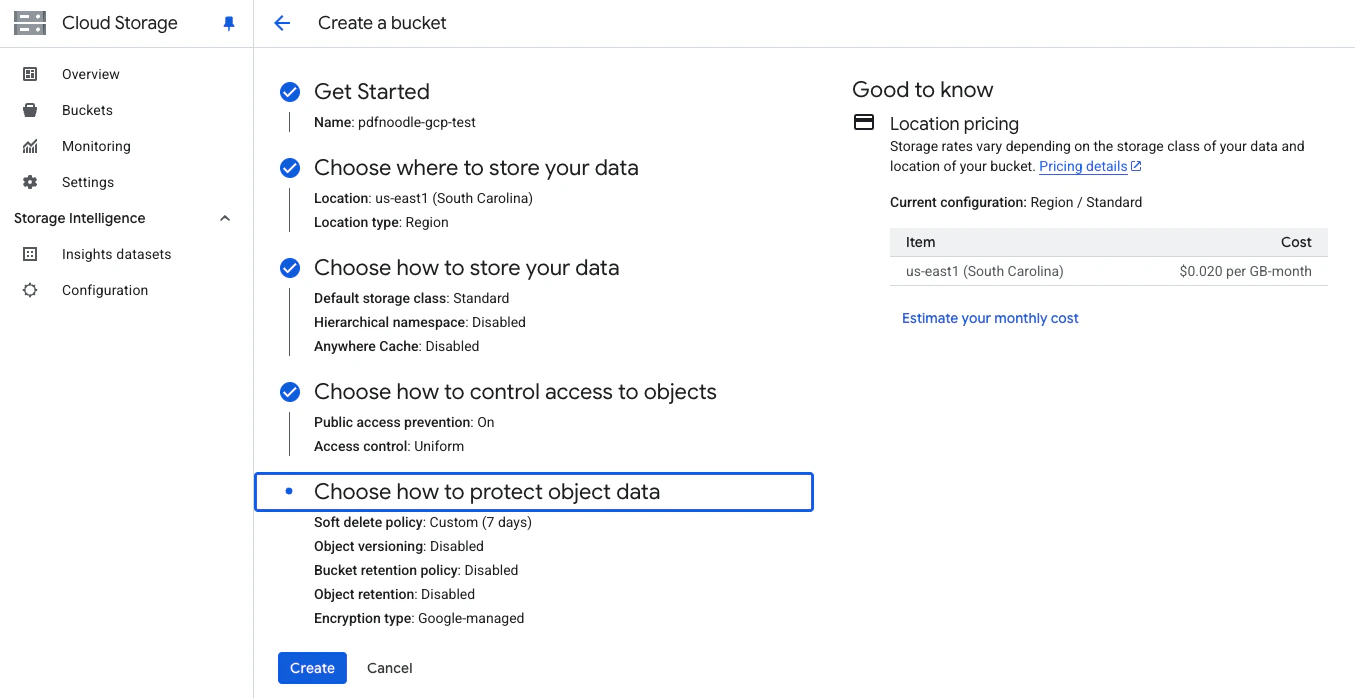Cancel the bucket creation
1355x698 pixels.
pyautogui.click(x=390, y=668)
